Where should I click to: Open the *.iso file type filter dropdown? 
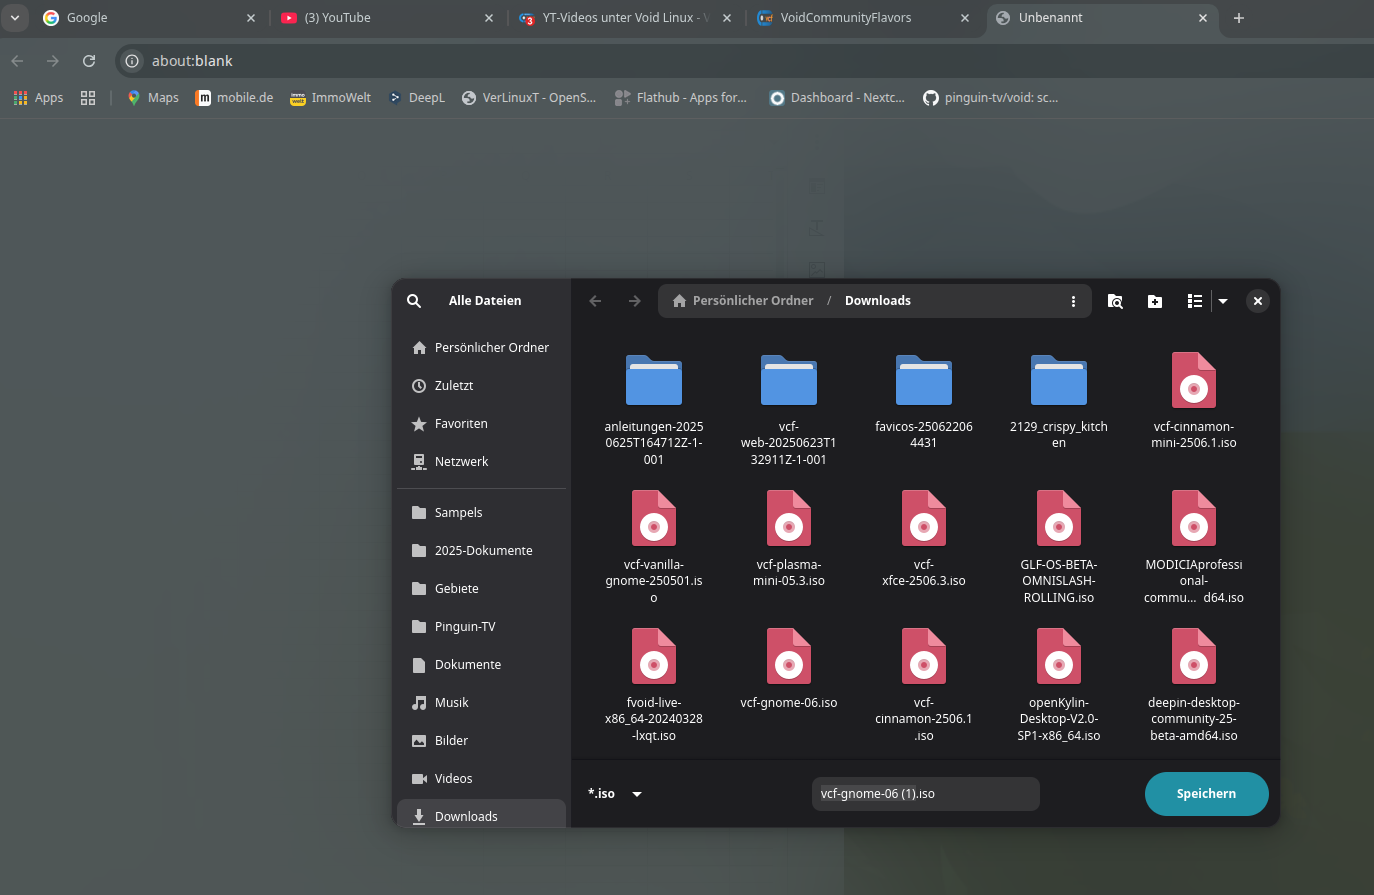coord(615,794)
